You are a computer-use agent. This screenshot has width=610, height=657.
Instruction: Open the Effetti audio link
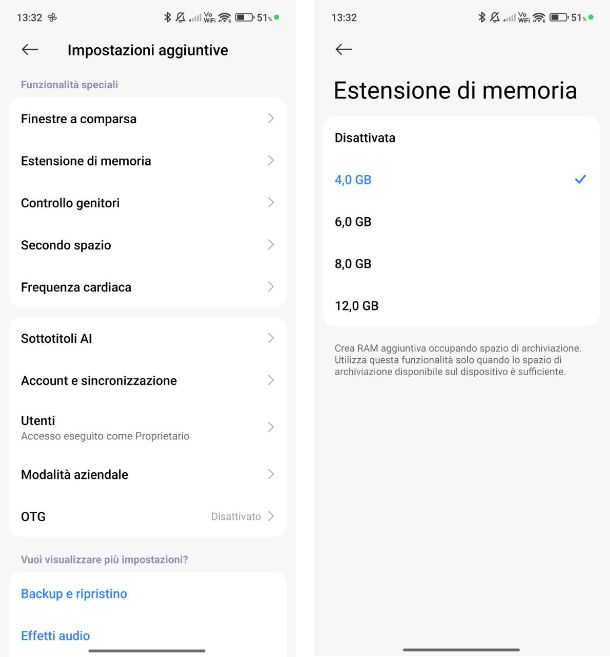(56, 636)
